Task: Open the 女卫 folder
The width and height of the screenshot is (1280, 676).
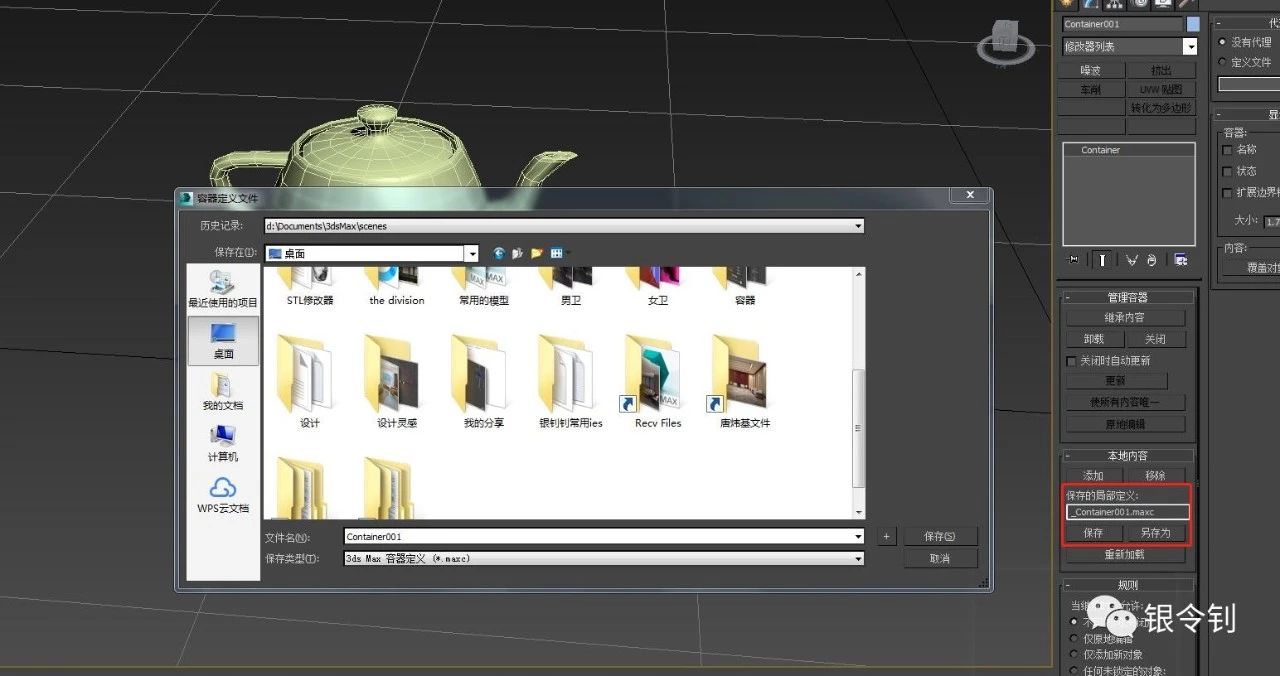Action: [658, 287]
